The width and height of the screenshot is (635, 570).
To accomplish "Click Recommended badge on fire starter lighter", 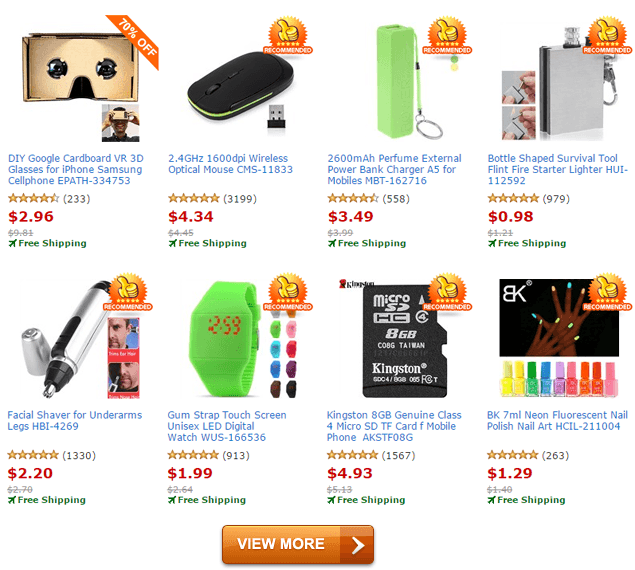I will click(x=607, y=36).
